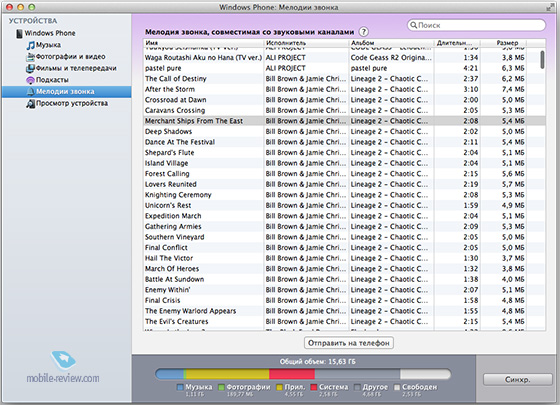This screenshot has height=405, width=560.
Task: Select the pastel pure track row
Action: coord(344,68)
